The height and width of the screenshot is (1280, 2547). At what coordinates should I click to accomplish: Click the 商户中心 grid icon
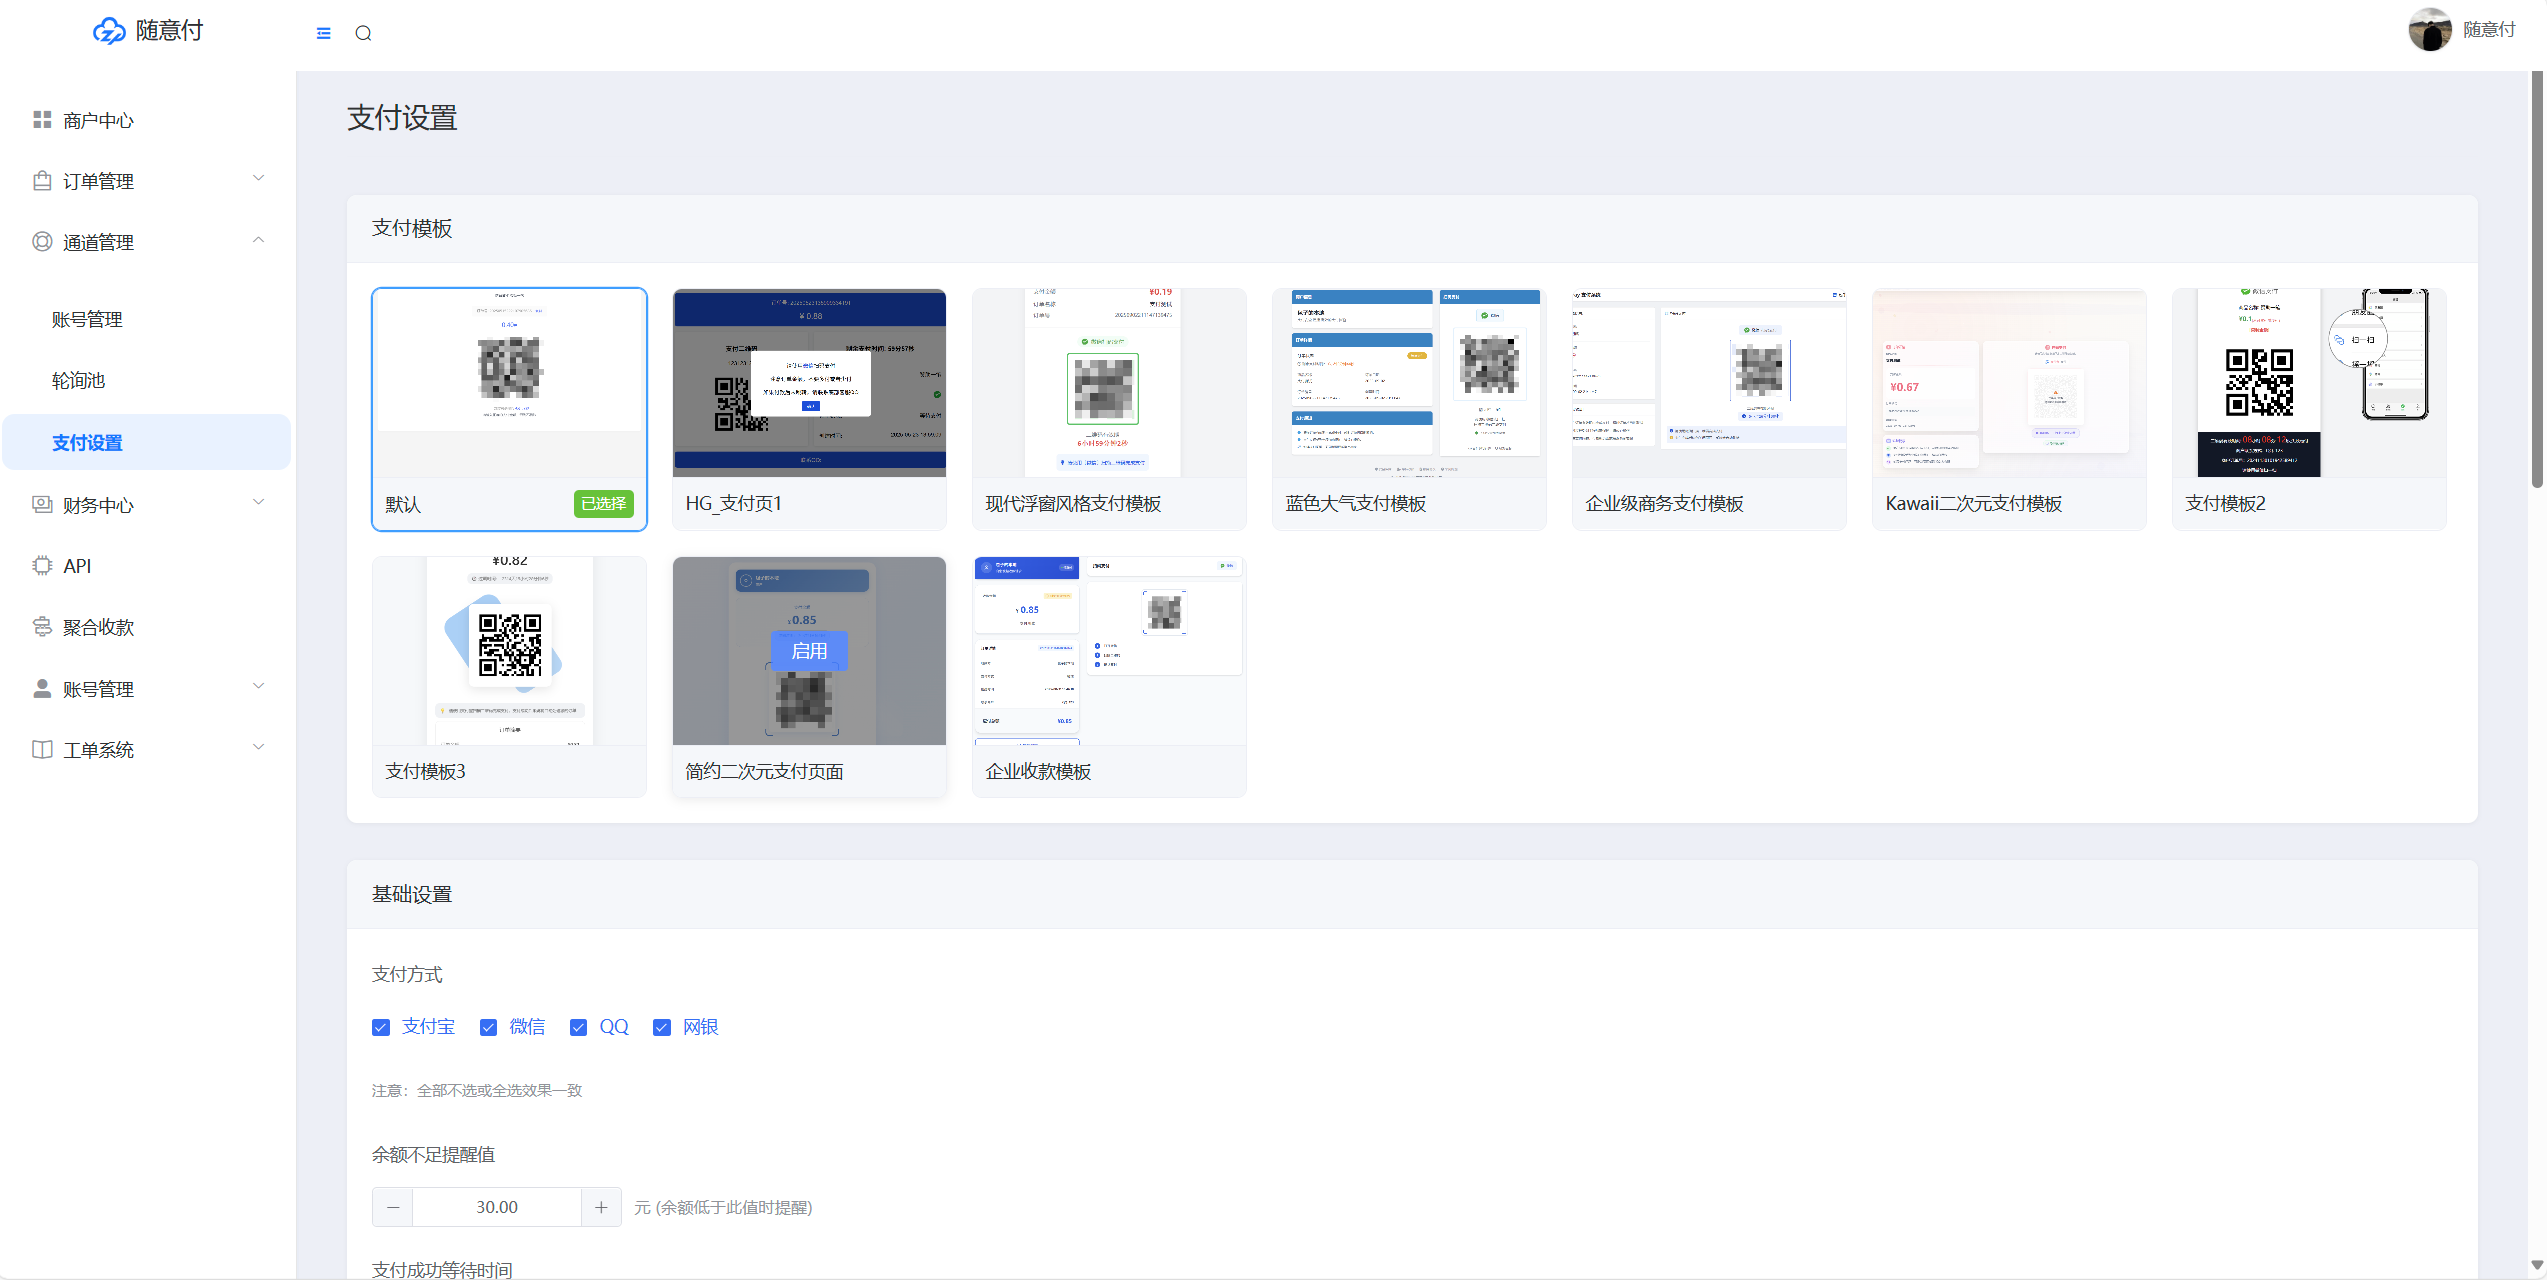click(42, 120)
